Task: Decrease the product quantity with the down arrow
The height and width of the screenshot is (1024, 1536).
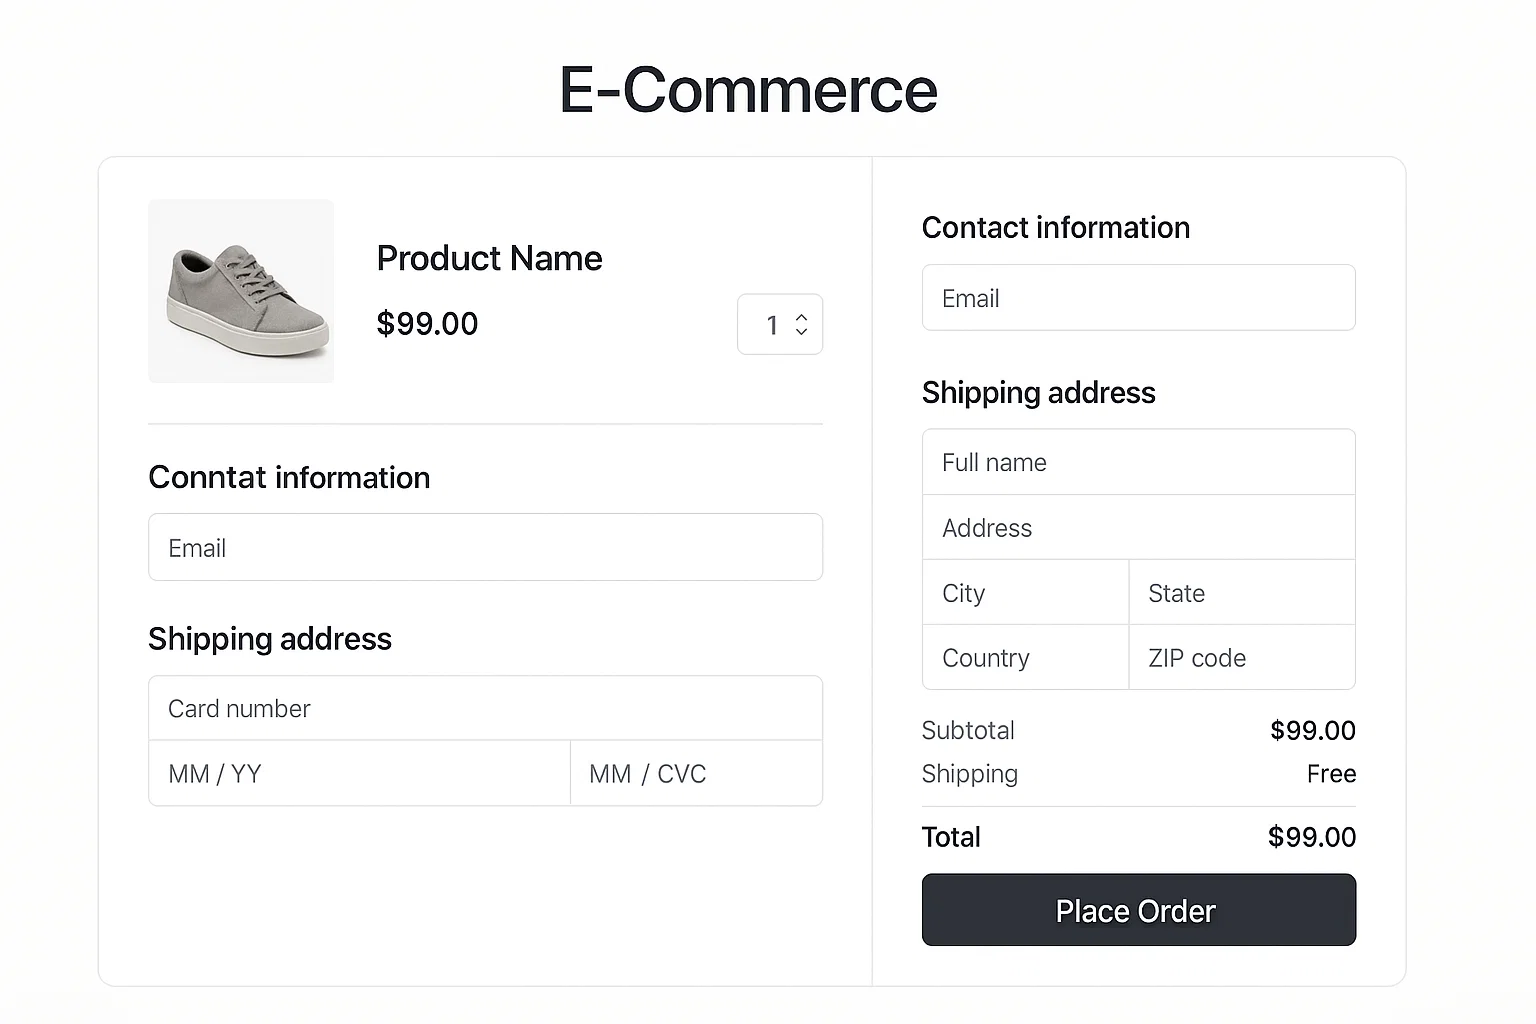Action: 801,333
